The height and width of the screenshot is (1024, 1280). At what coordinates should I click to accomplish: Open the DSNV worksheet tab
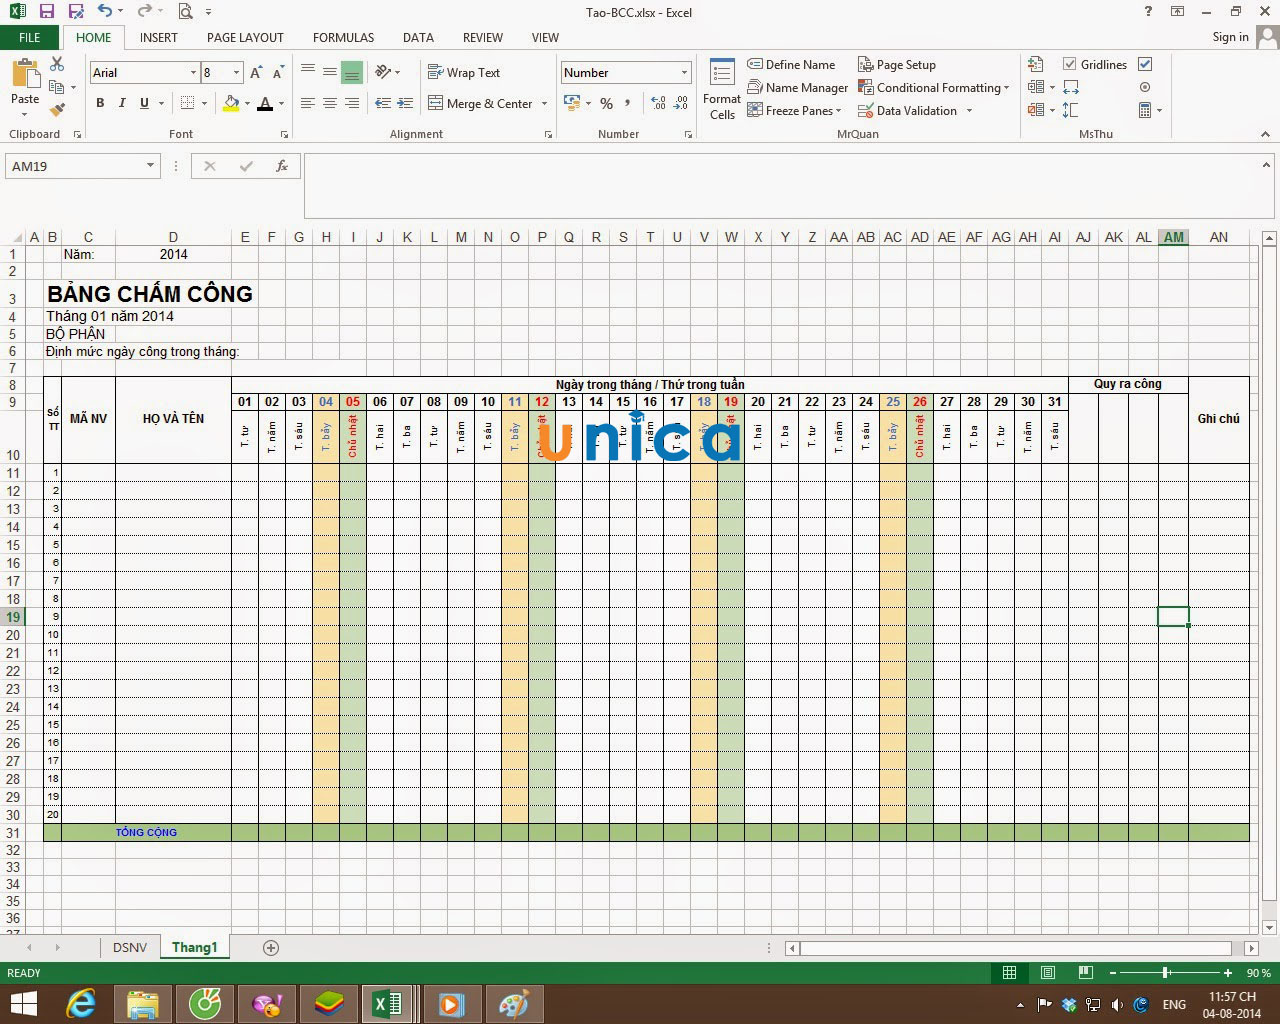pyautogui.click(x=130, y=947)
